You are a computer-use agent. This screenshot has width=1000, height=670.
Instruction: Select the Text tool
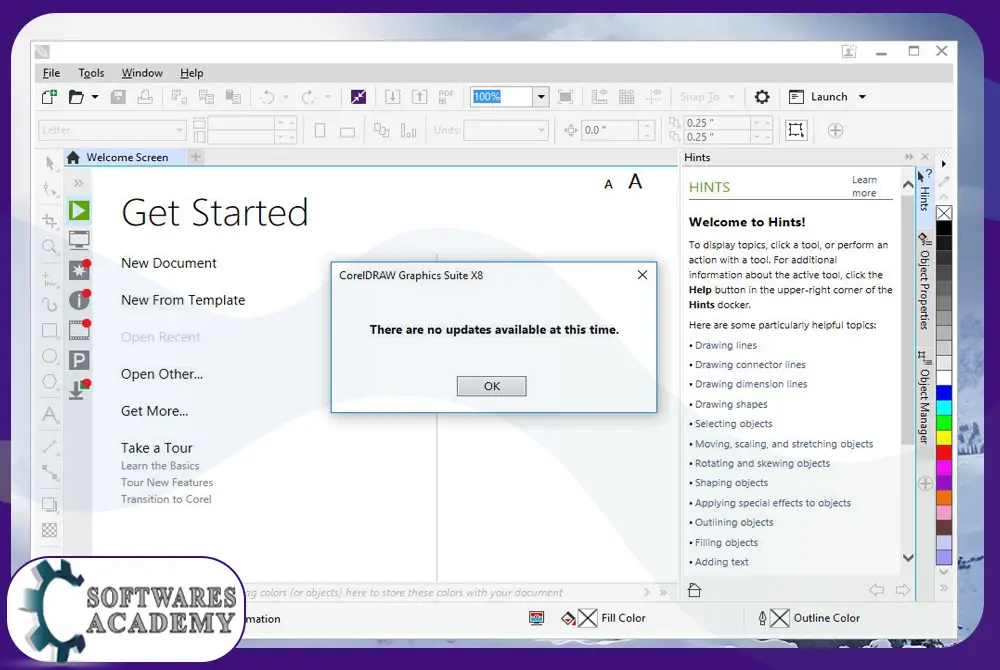tap(50, 414)
